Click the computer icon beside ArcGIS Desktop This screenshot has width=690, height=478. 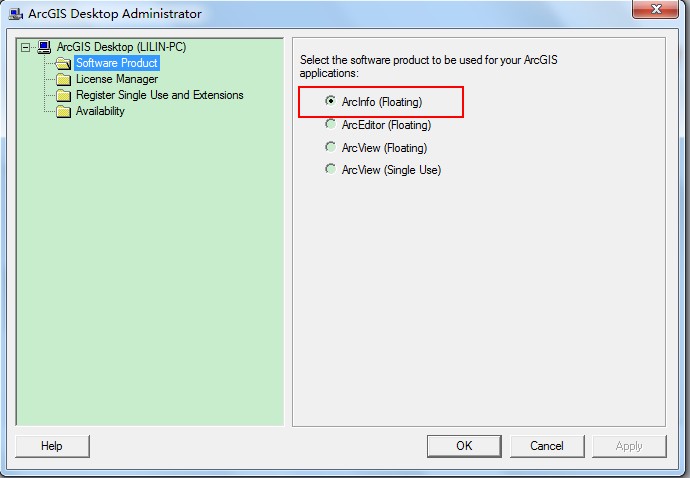[44, 47]
